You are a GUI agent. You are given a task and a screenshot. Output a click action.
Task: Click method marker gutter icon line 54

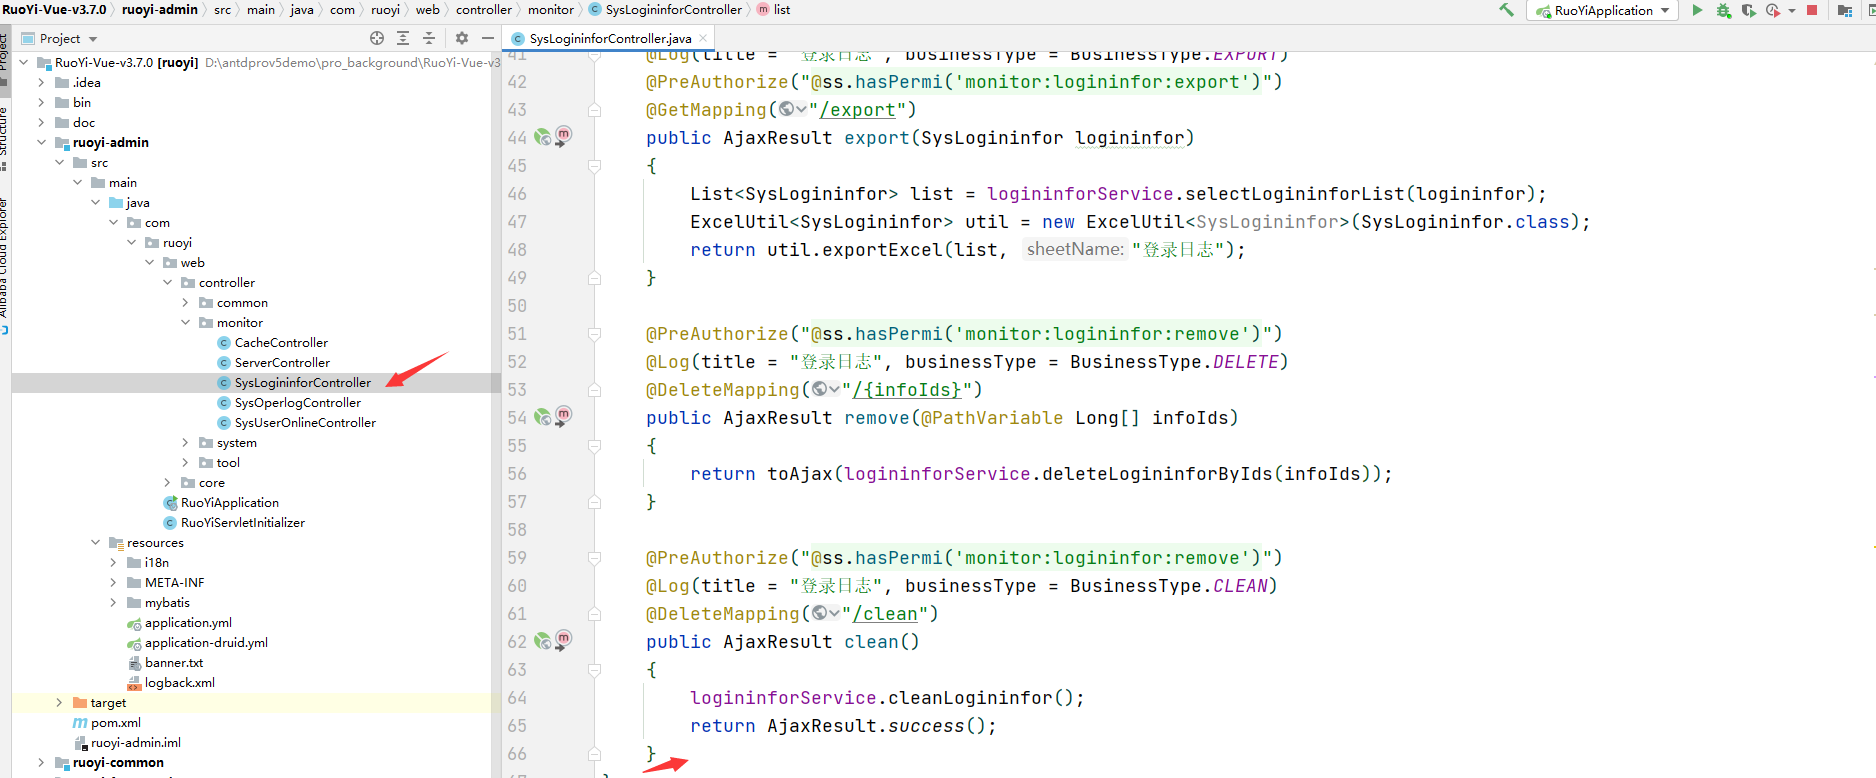click(564, 415)
